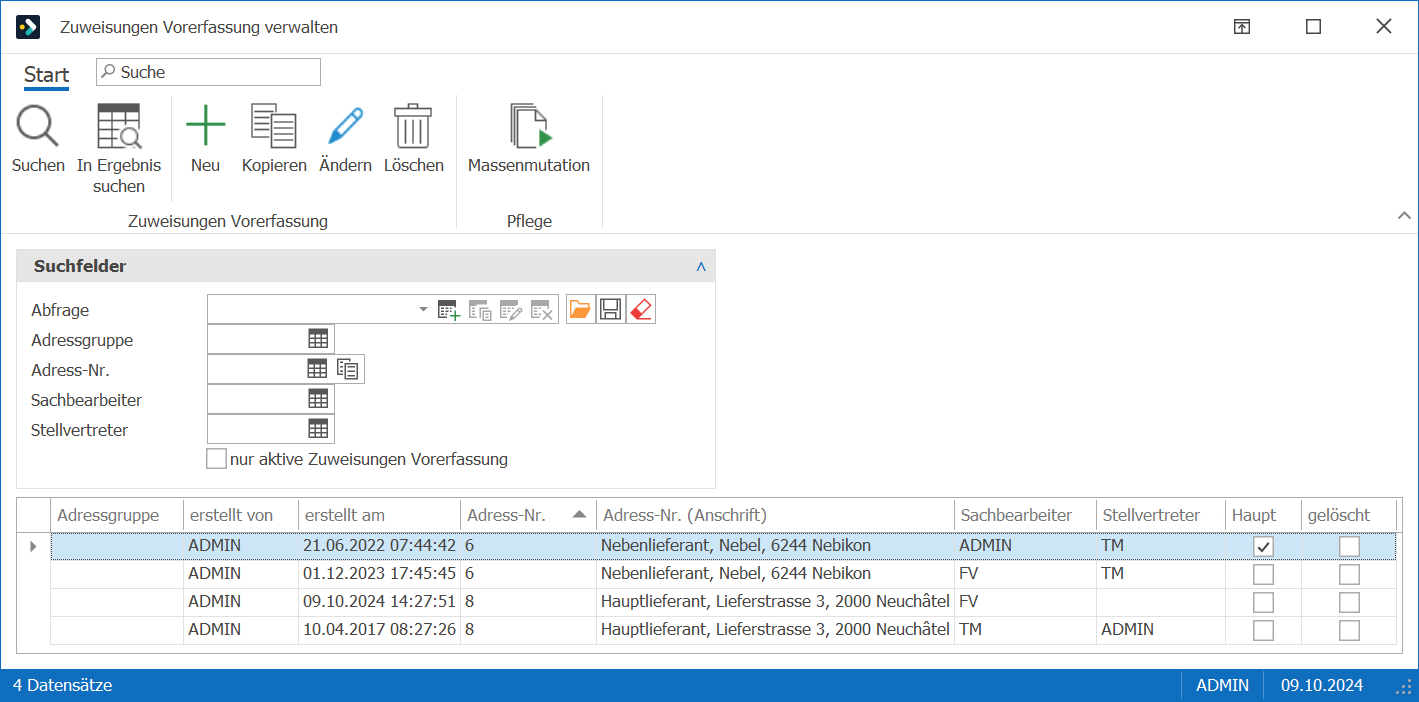Check Haupt for the 09.10.2024 14:27:51 row

(1264, 602)
